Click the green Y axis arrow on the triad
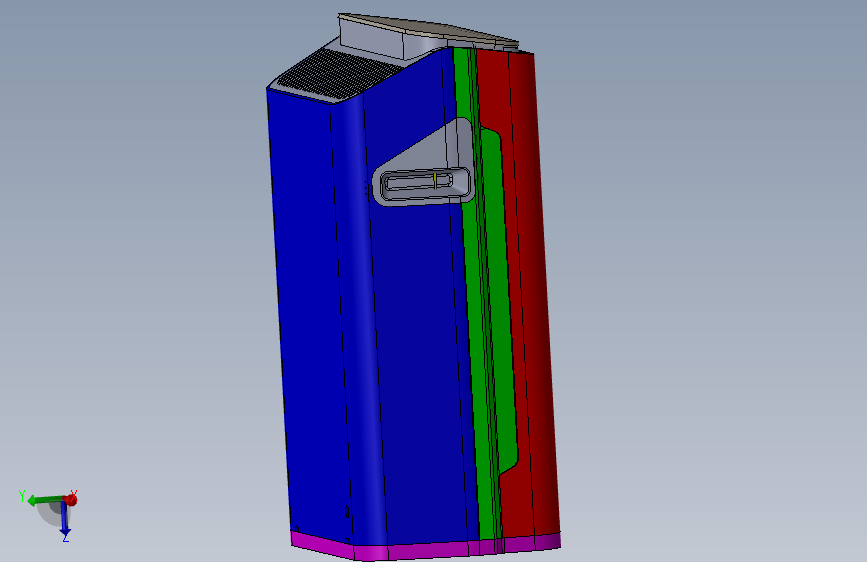The width and height of the screenshot is (867, 562). 43,501
